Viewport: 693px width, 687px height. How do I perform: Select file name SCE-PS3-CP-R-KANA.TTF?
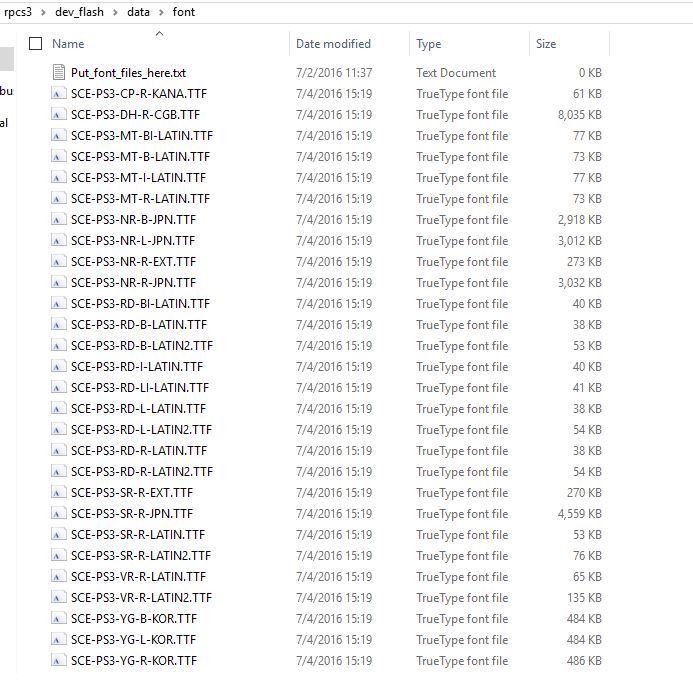pos(139,94)
